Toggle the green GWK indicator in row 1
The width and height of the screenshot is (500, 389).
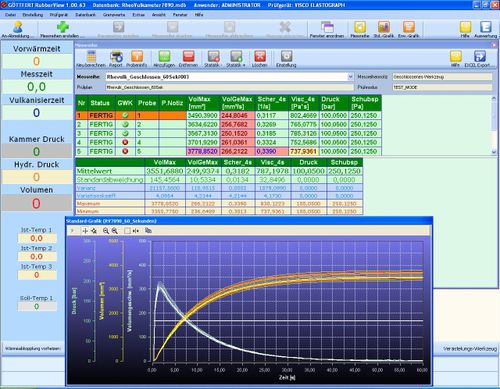(x=125, y=115)
